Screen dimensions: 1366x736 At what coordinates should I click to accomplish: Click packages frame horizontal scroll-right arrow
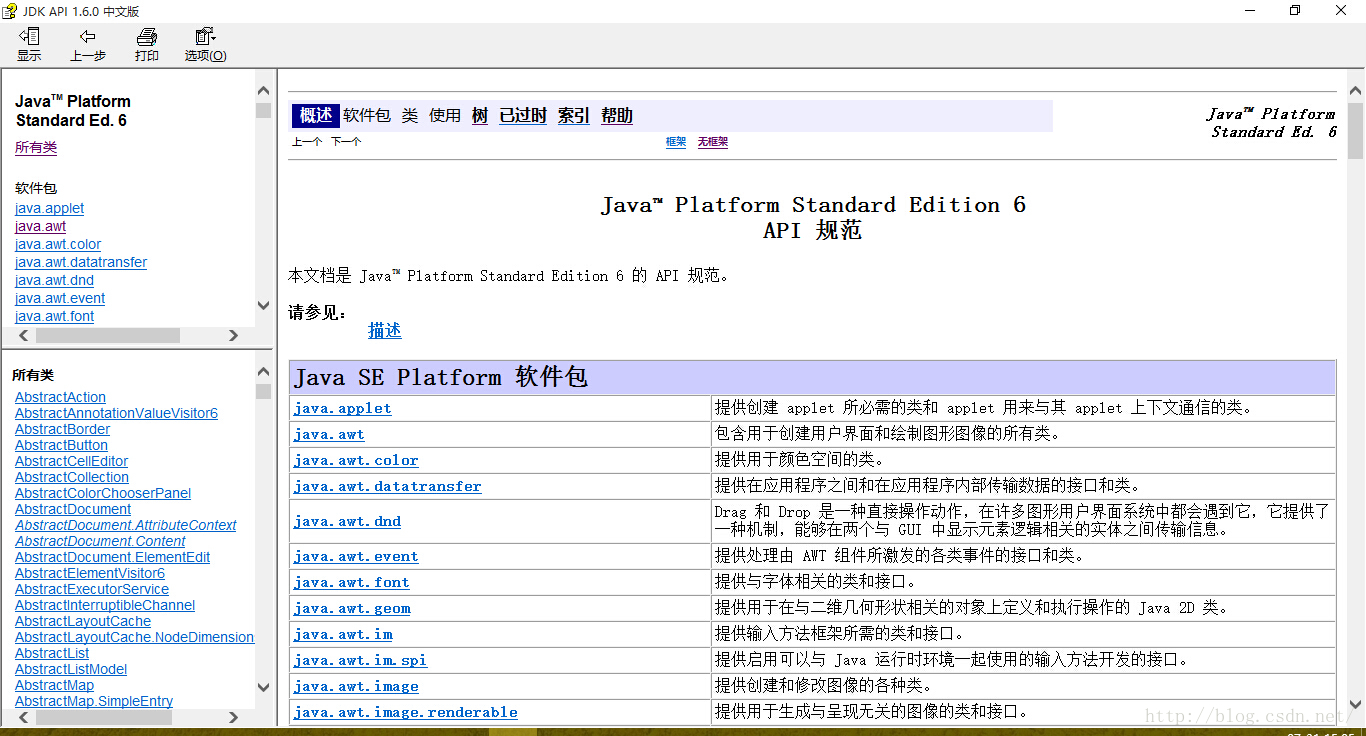[233, 336]
